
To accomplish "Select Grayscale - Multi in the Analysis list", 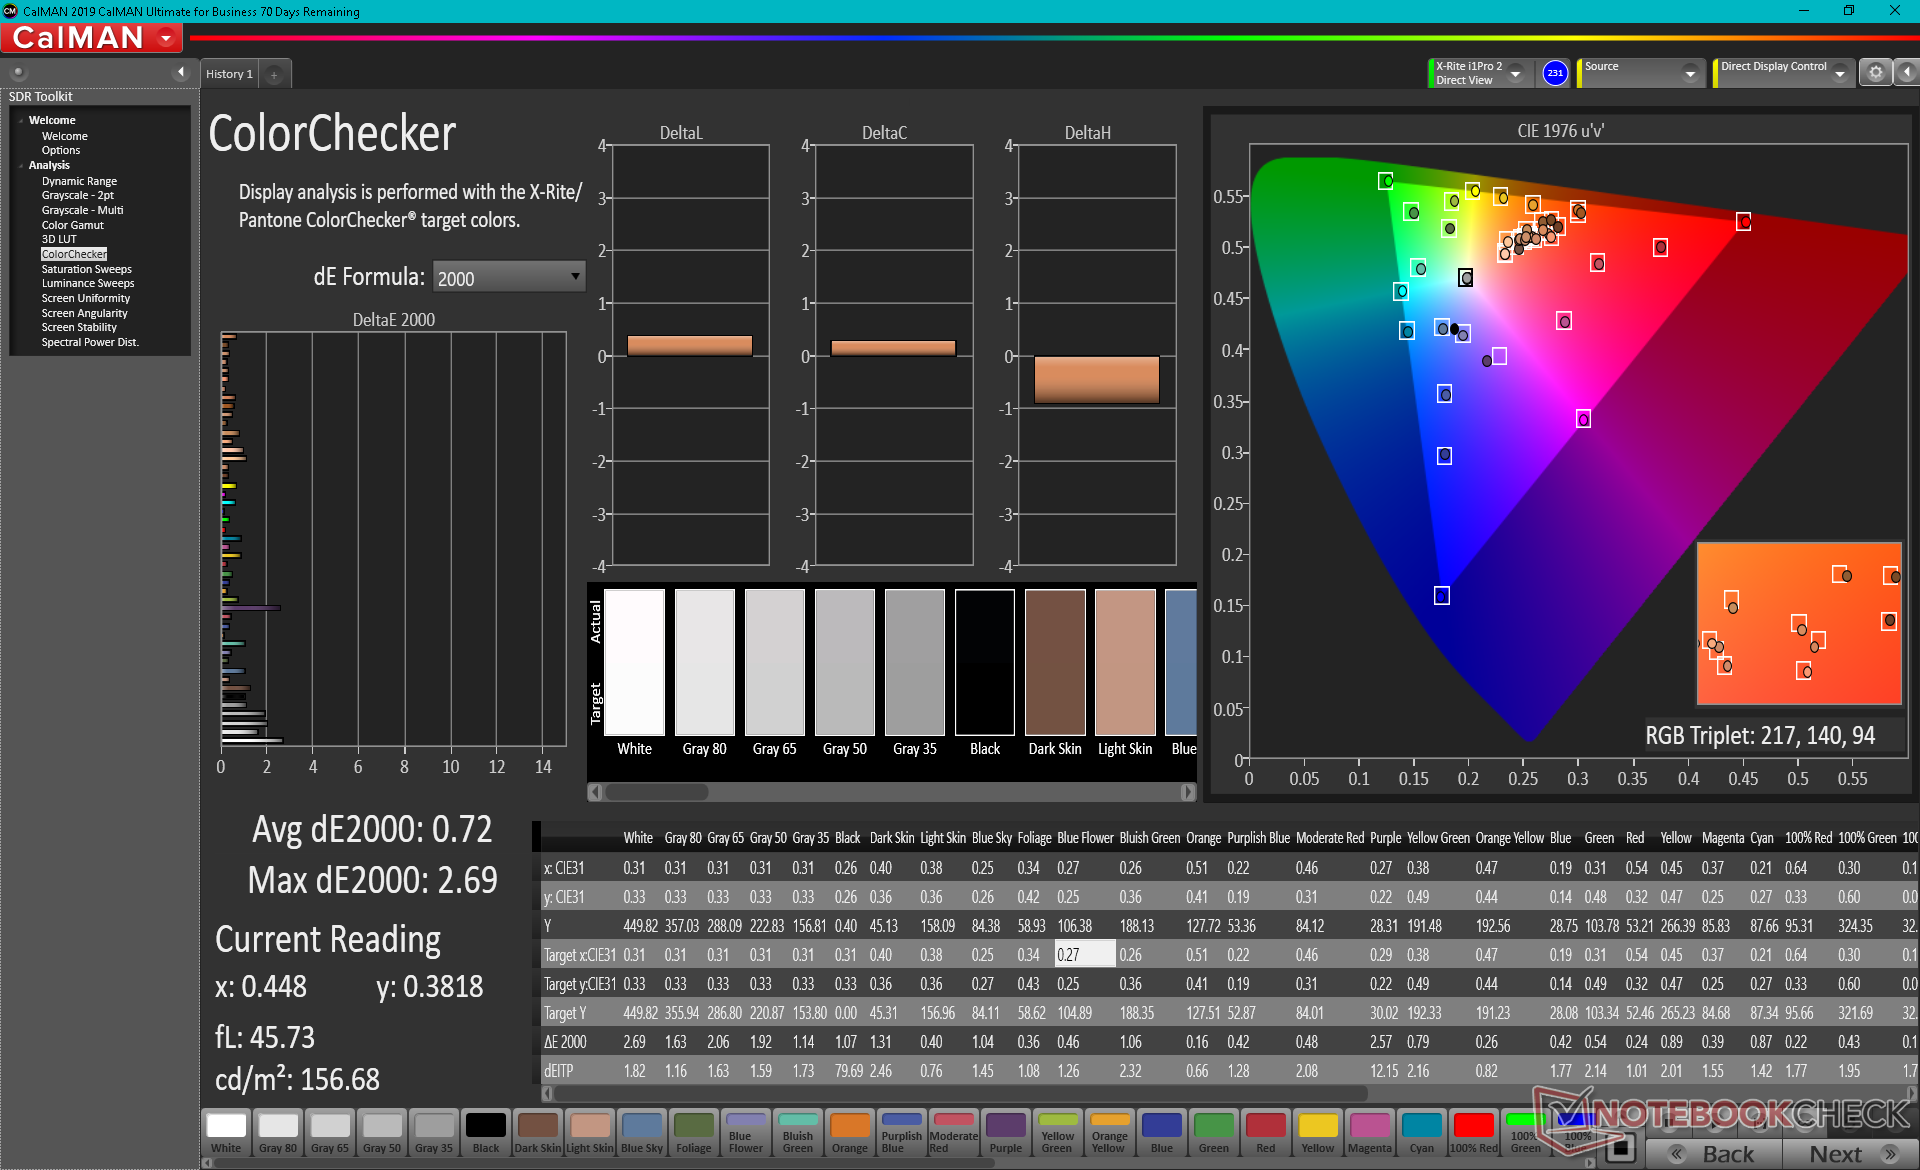I will tap(82, 210).
